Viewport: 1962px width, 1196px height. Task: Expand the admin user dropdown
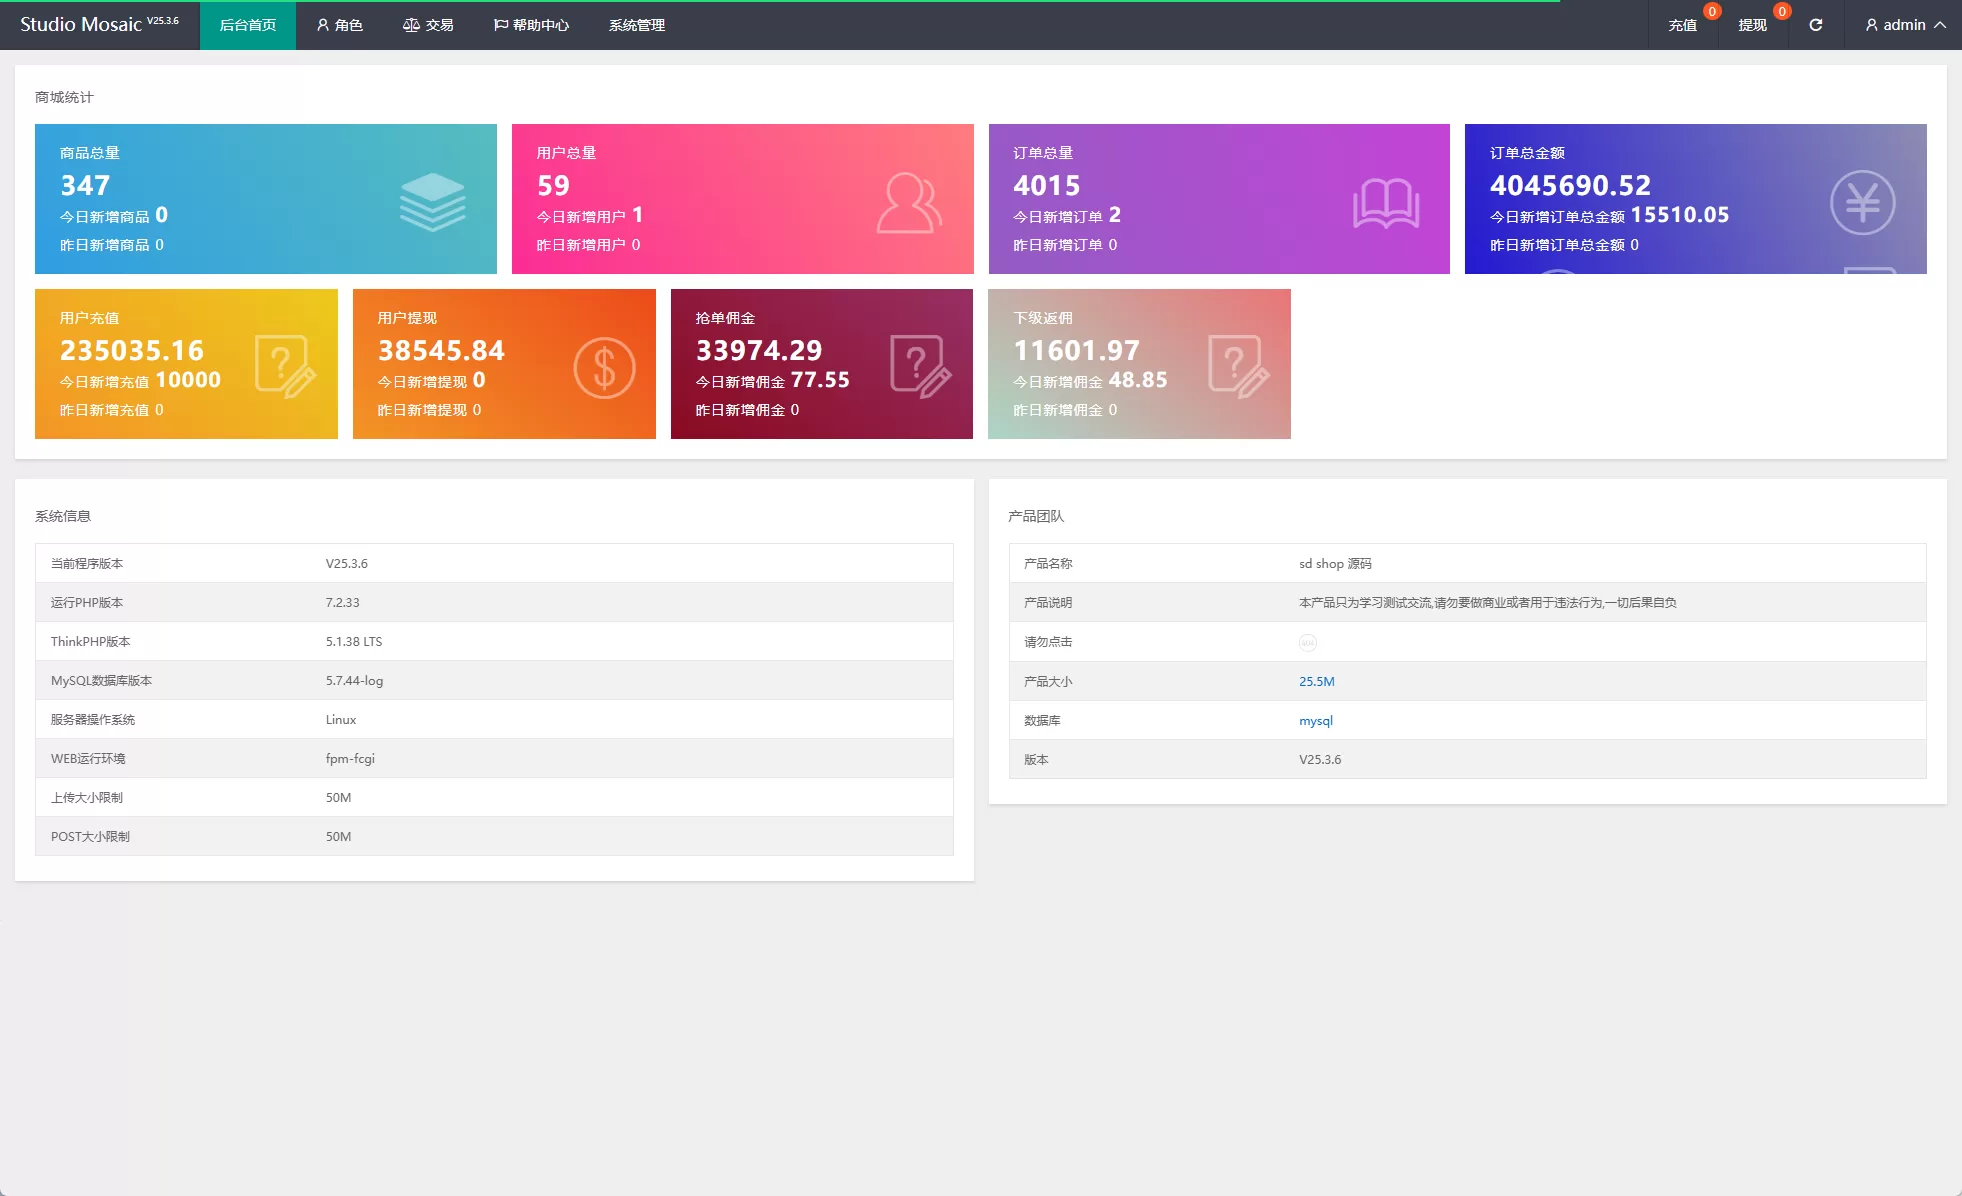[1904, 25]
